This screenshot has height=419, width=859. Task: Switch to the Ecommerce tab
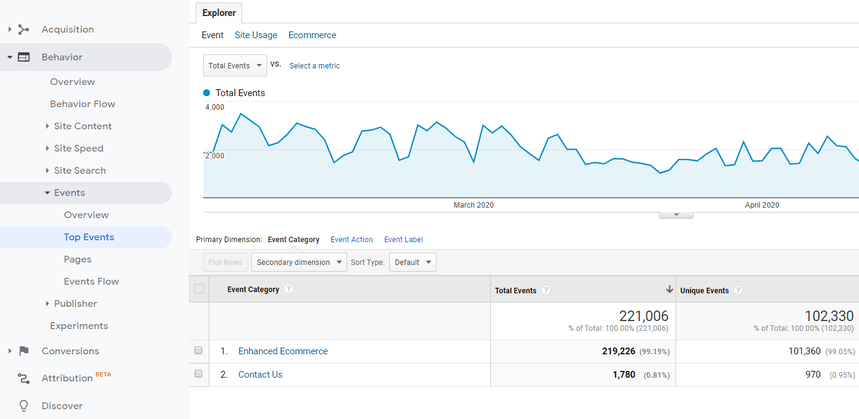pos(312,35)
